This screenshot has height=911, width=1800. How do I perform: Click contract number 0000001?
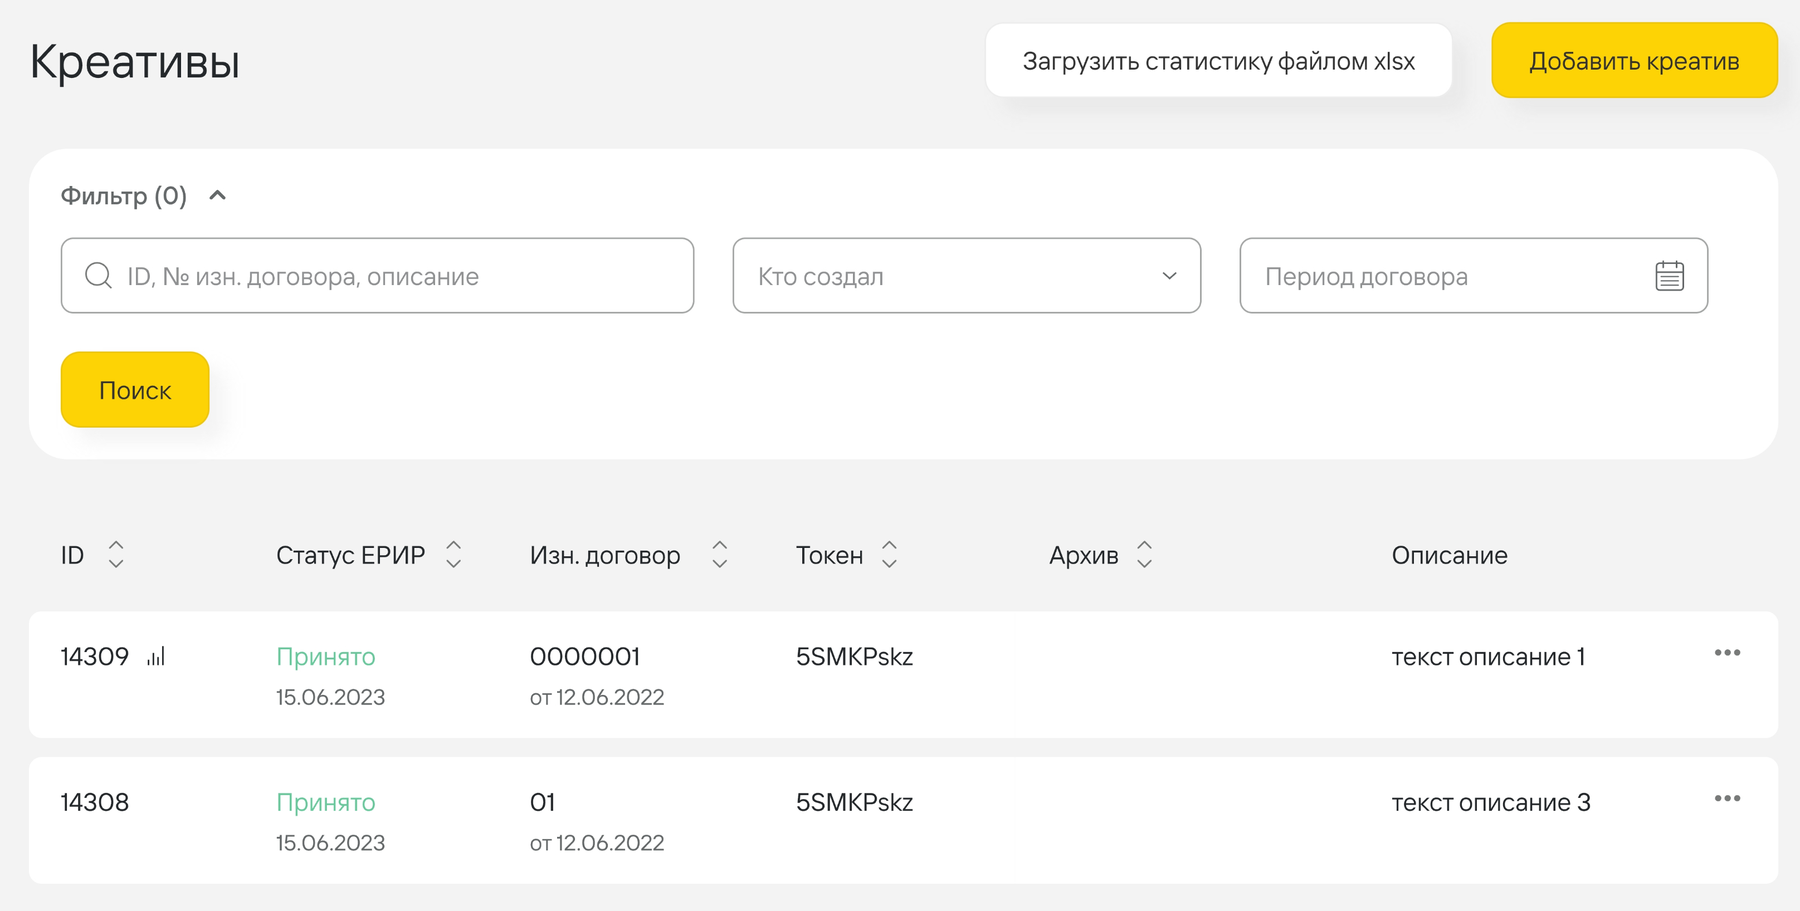pyautogui.click(x=585, y=656)
